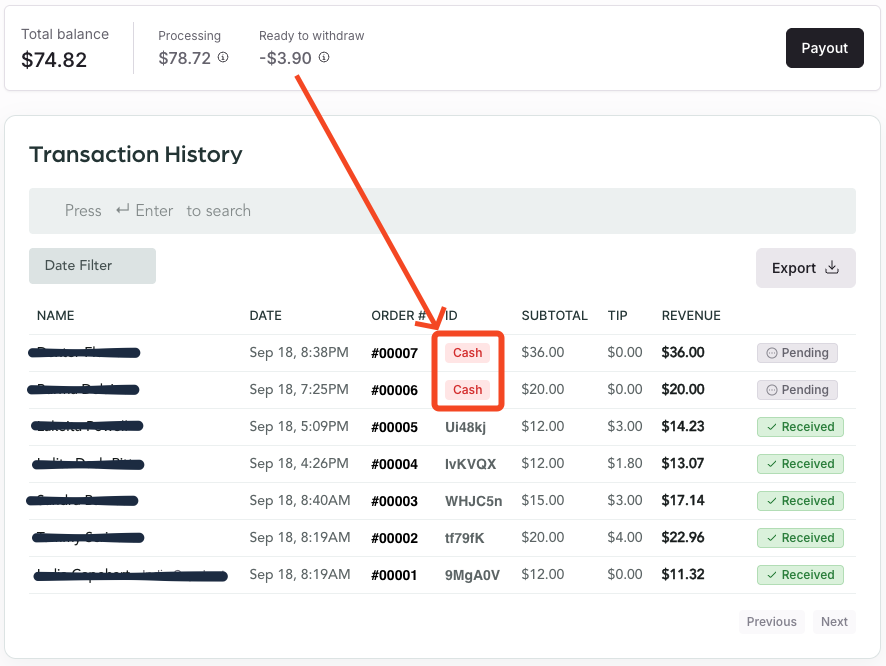Click the $78.72 processing amount
This screenshot has height=666, width=886.
coord(185,58)
